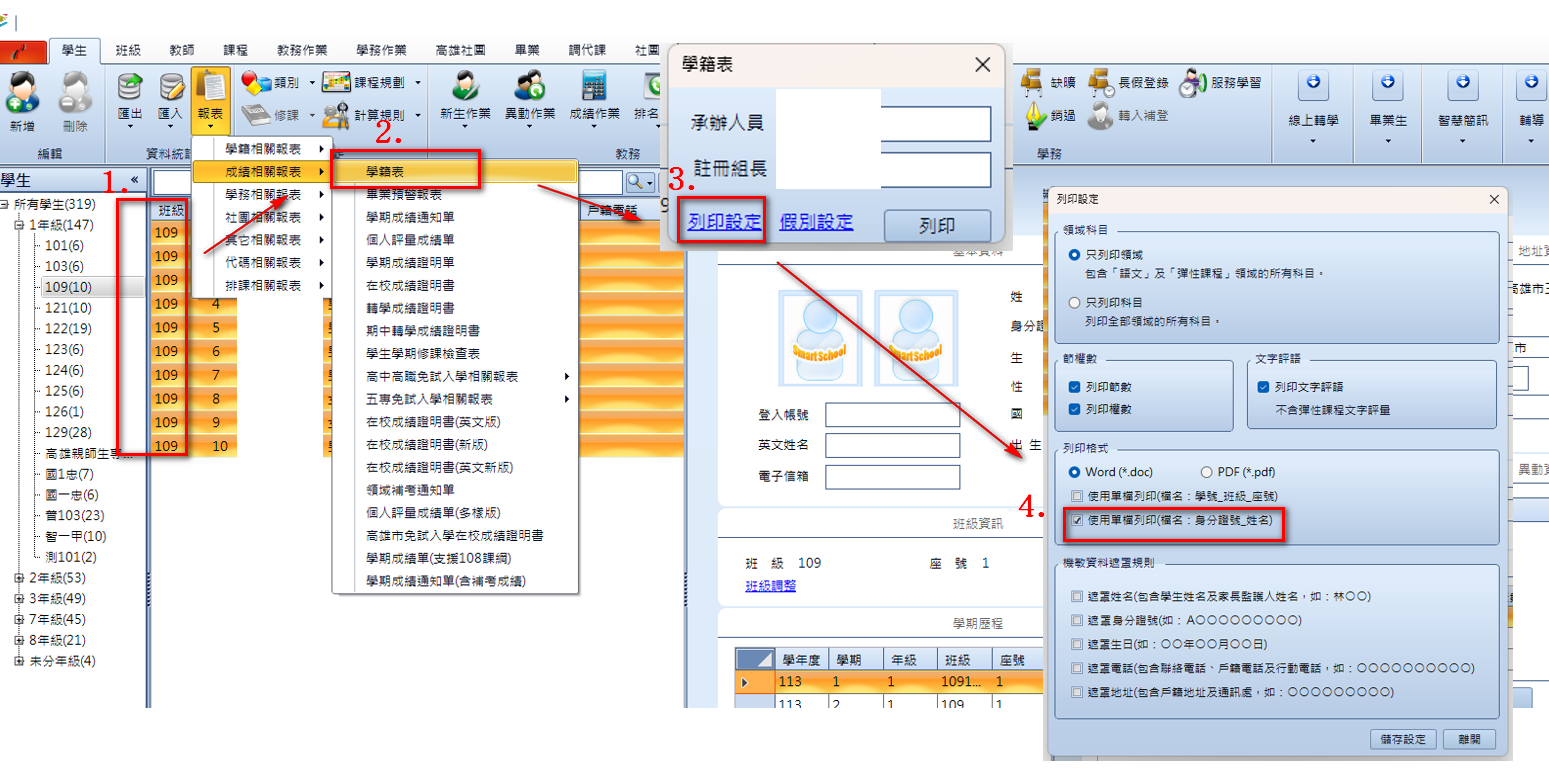Image resolution: width=1549 pixels, height=769 pixels.
Task: Toggle 使用單檔列印 身分證號_姓名 checkbox
Action: click(1076, 520)
